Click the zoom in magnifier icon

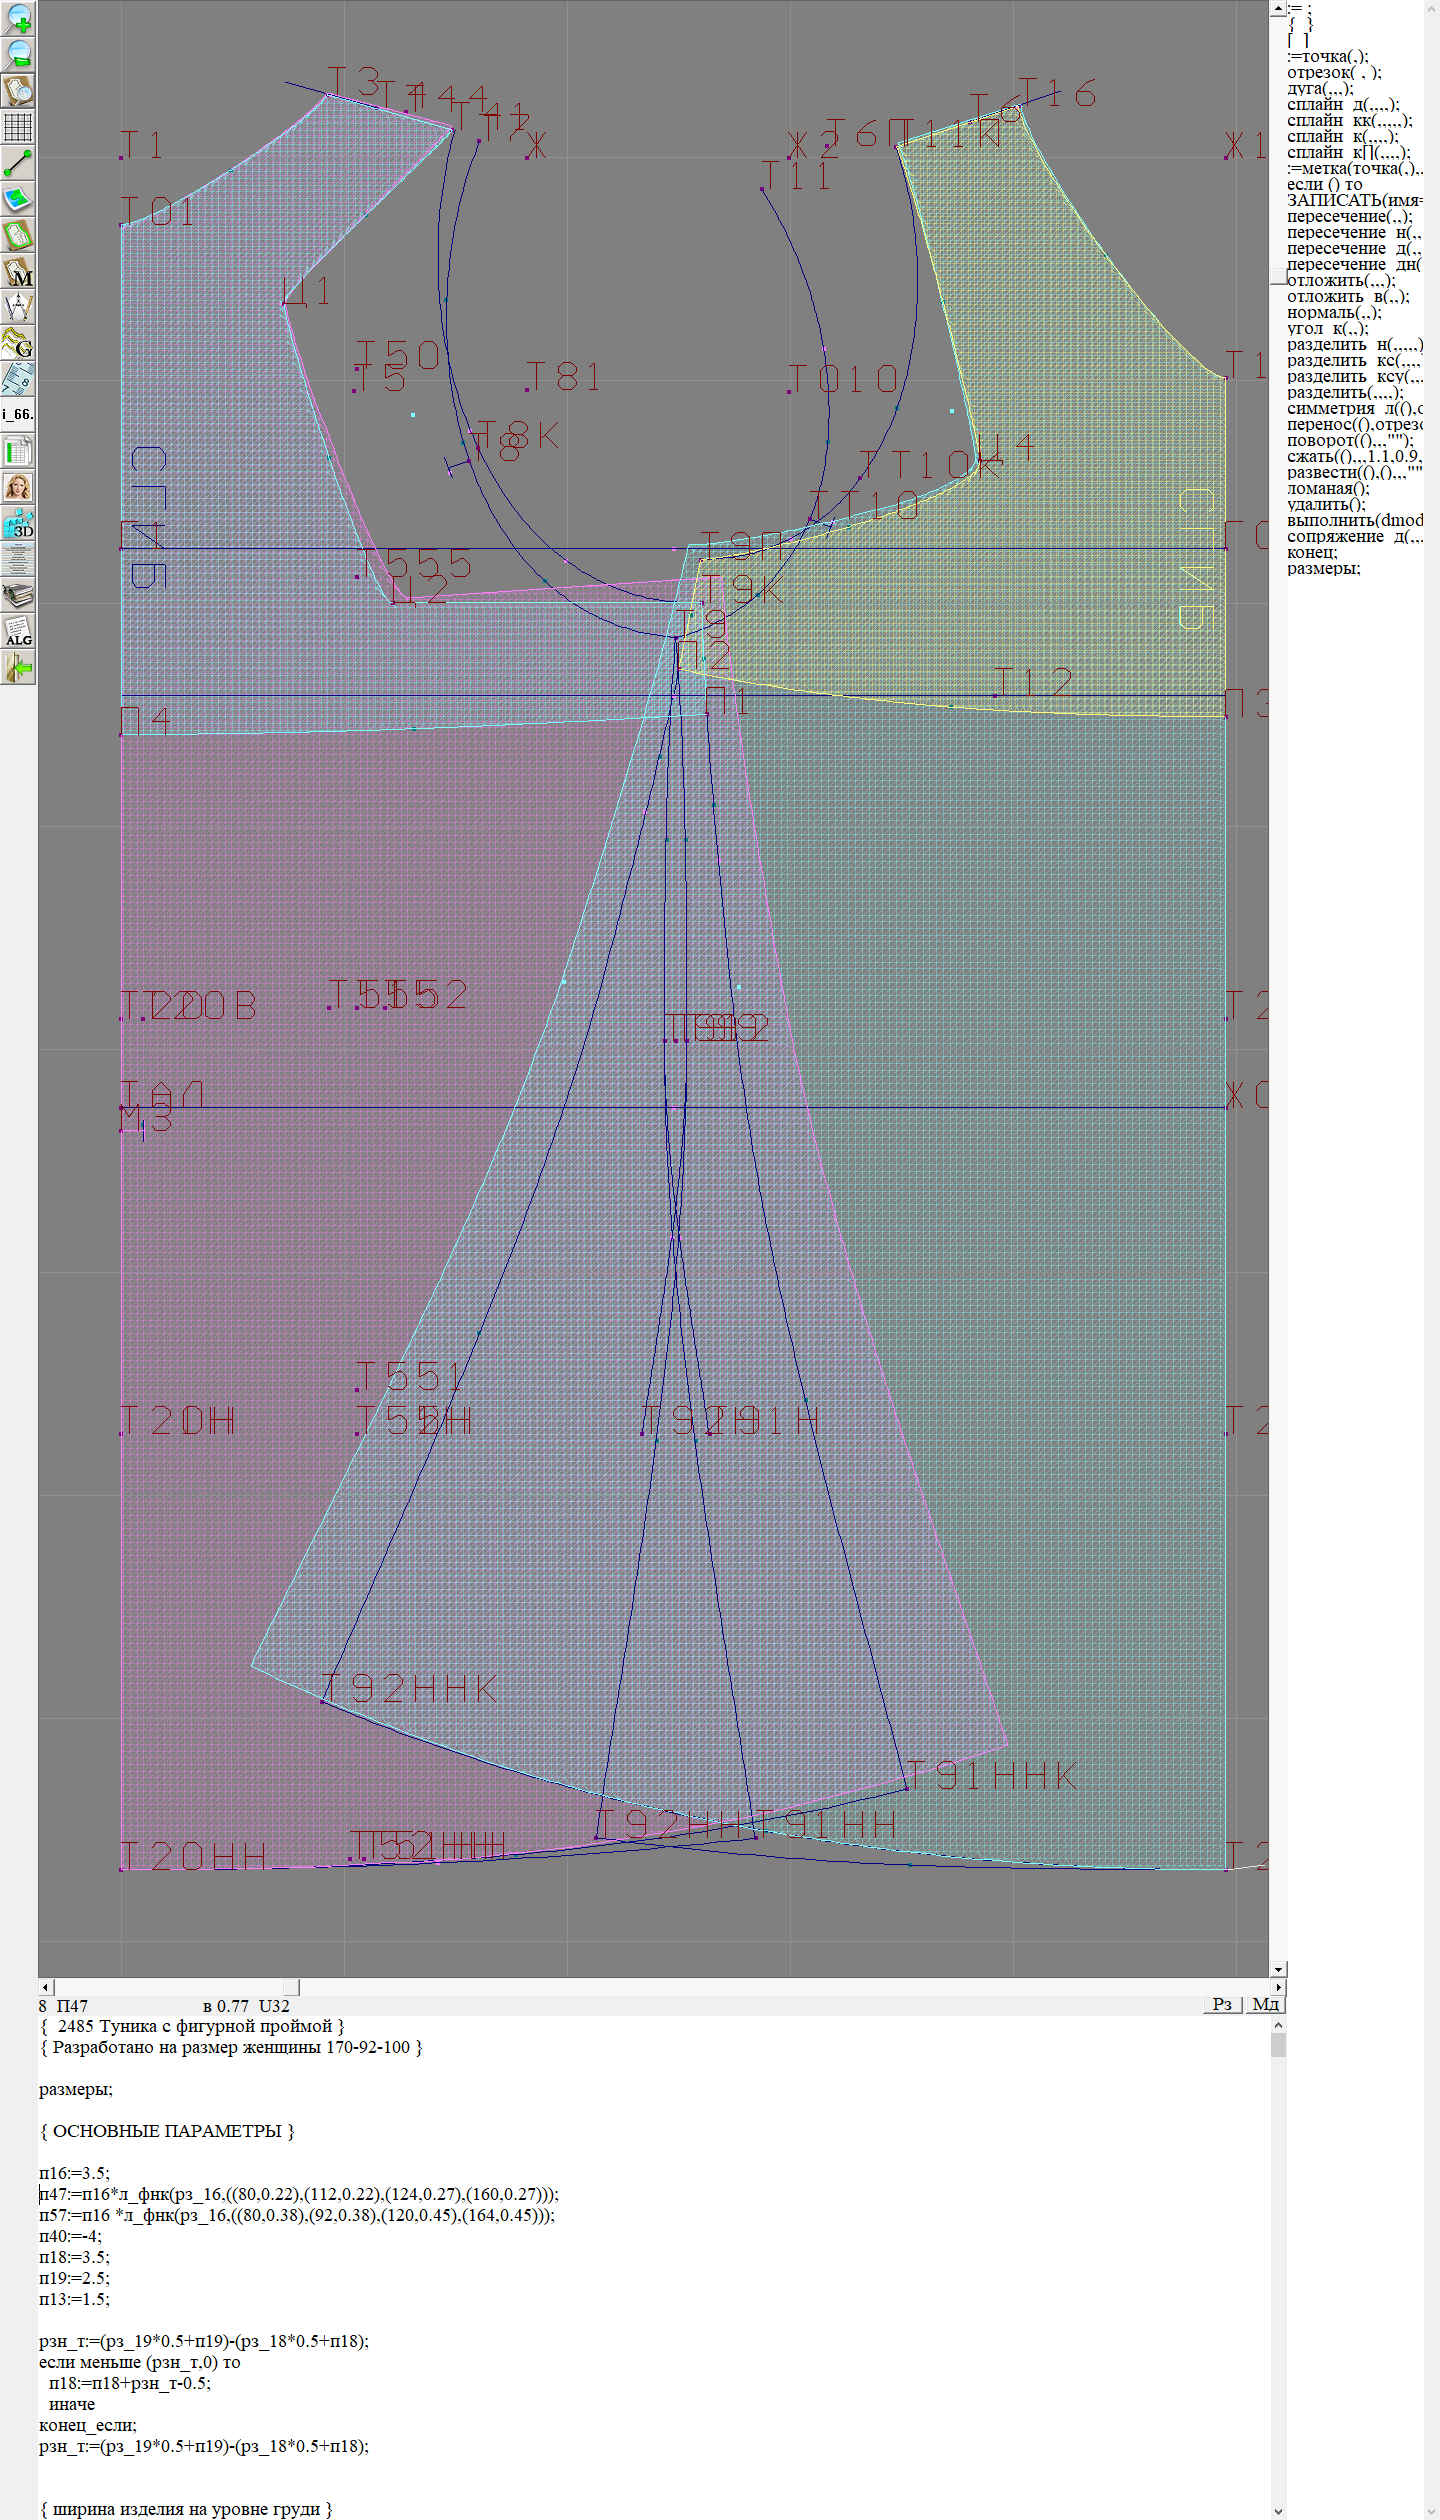(x=18, y=18)
